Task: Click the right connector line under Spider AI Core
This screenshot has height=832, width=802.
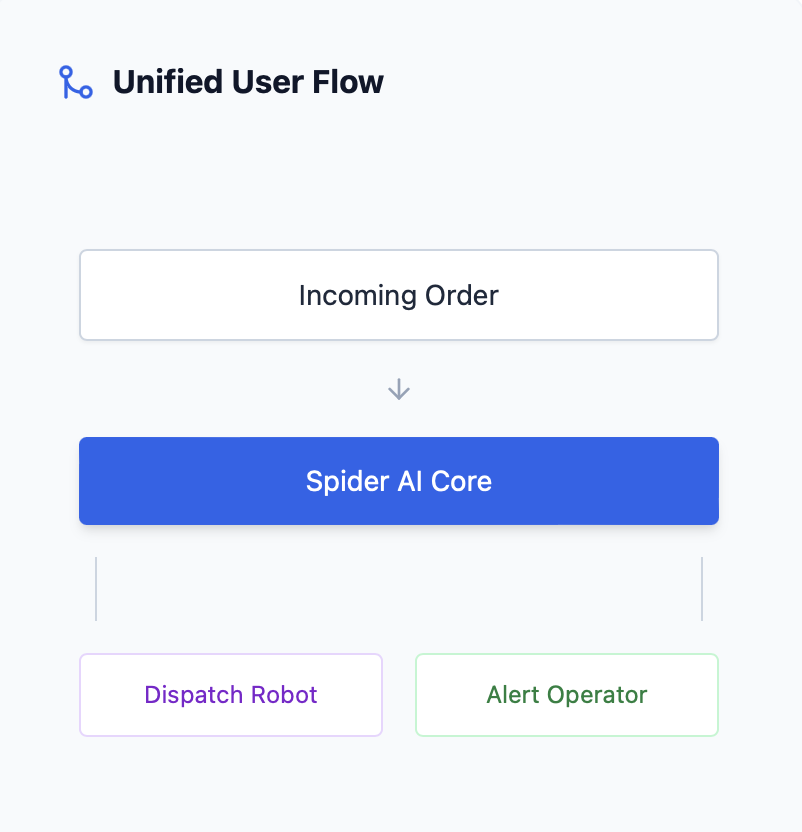Action: [702, 589]
